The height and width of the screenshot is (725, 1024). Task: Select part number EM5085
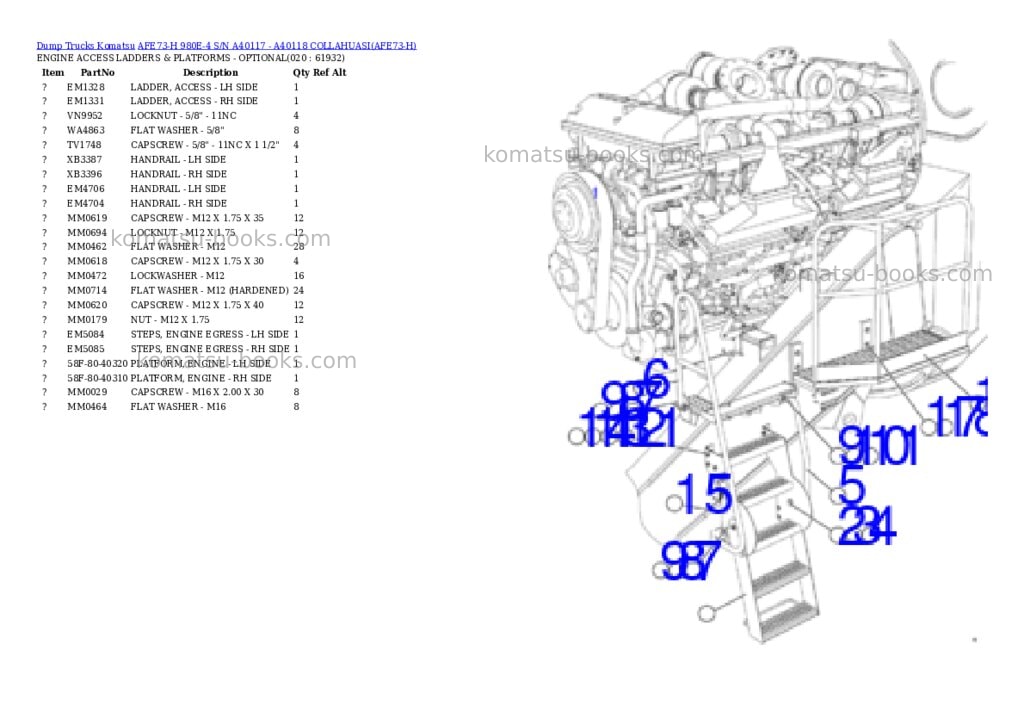click(86, 349)
